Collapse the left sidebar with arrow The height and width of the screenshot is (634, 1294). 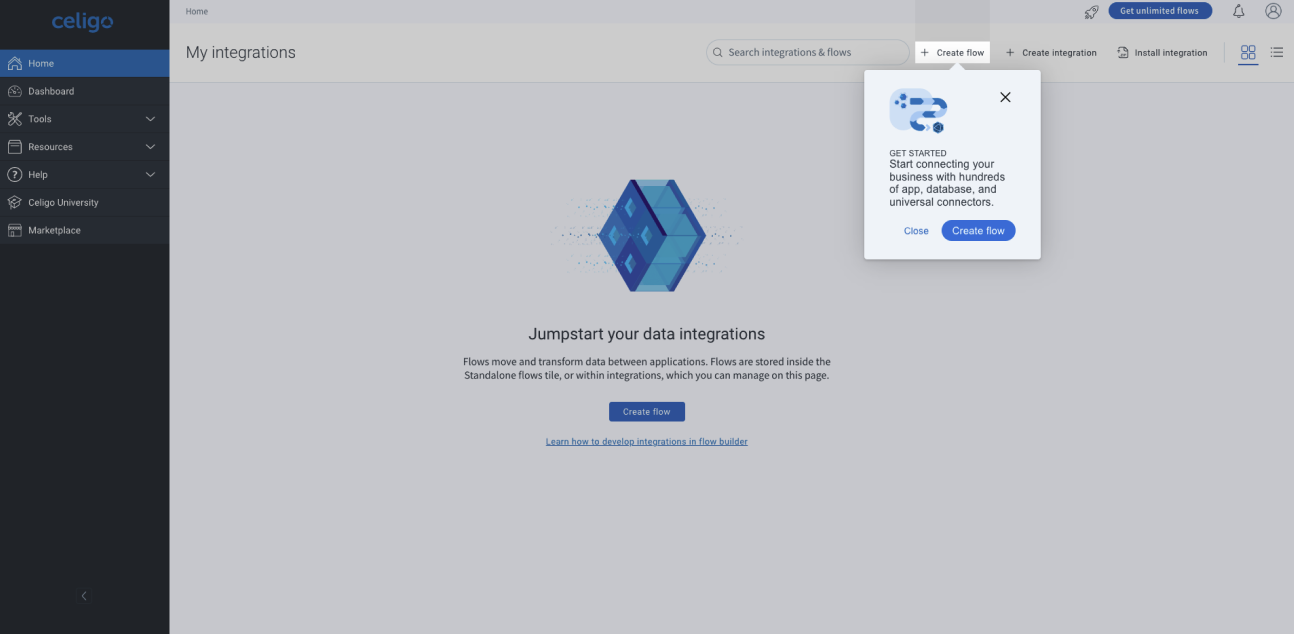tap(84, 596)
